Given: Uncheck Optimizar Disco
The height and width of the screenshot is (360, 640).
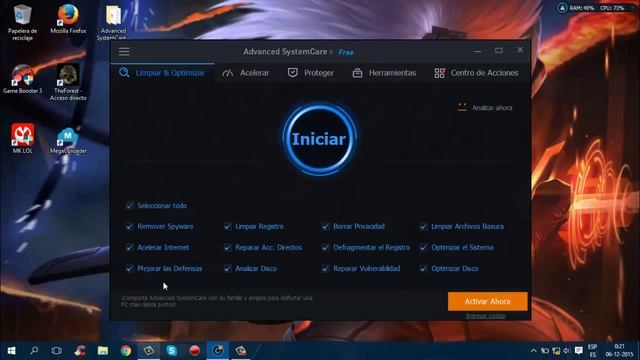Looking at the screenshot, I should [x=423, y=269].
